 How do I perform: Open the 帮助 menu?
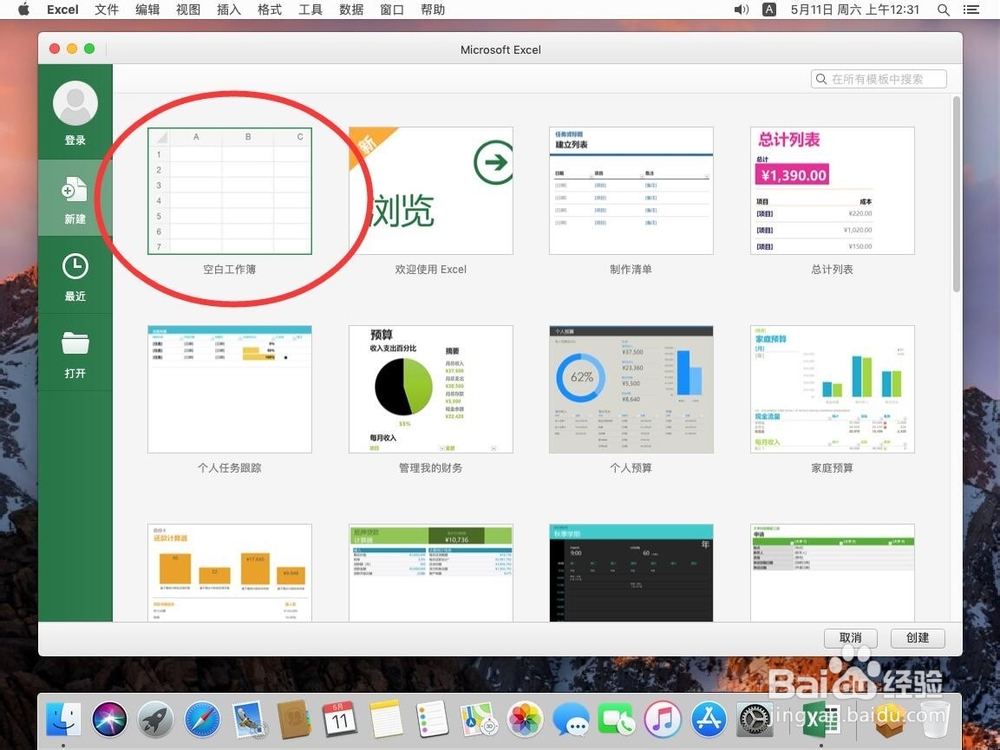(433, 10)
